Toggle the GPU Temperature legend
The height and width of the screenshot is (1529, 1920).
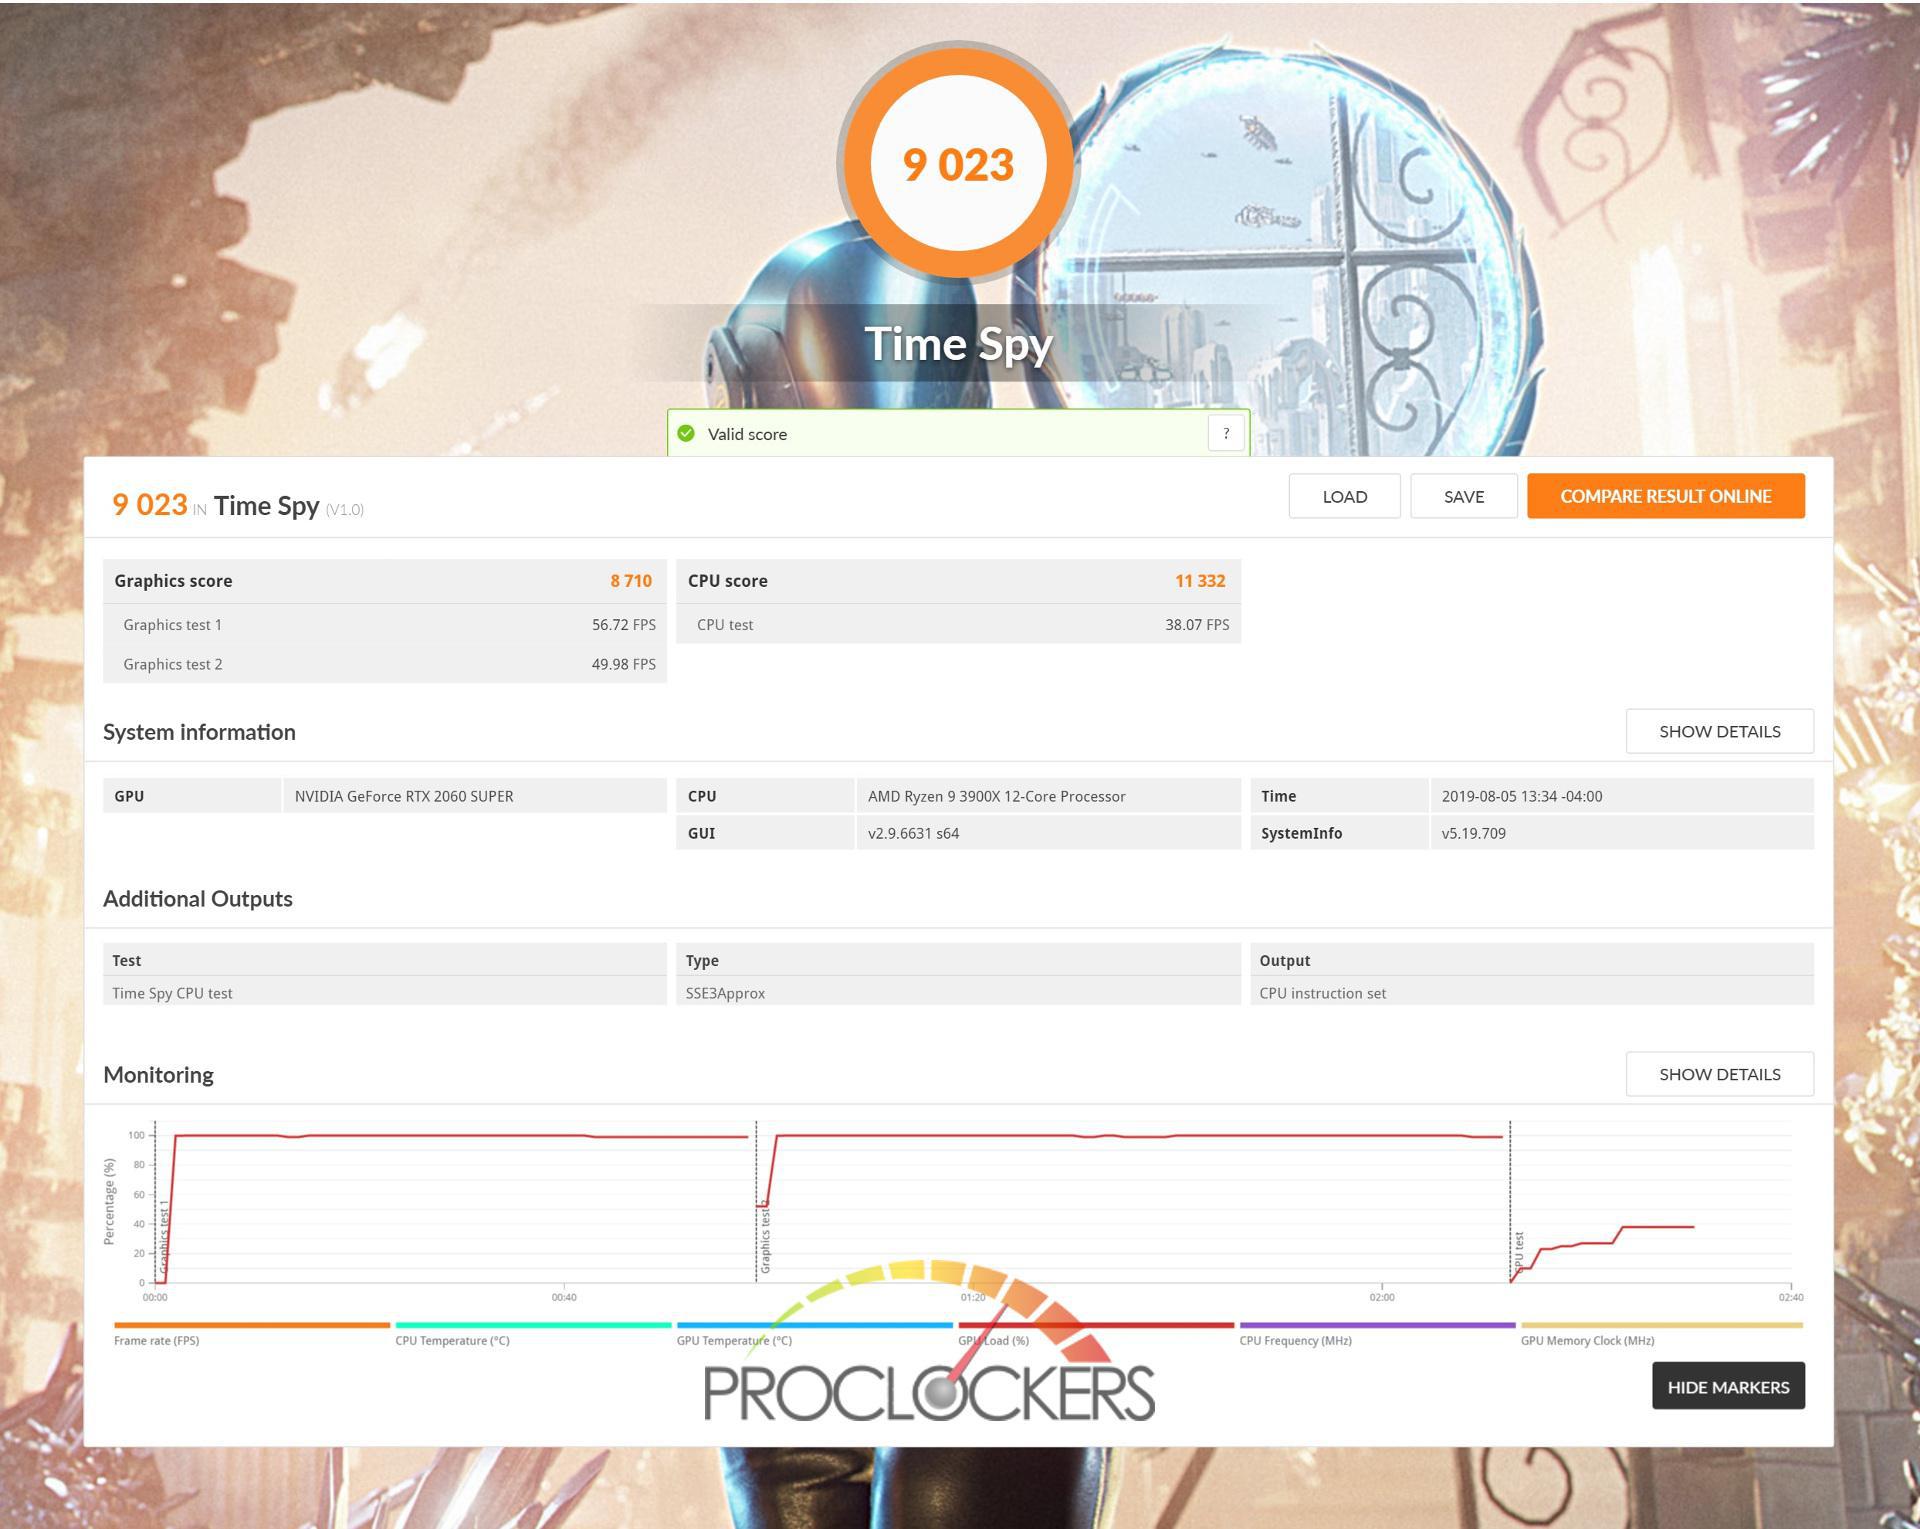click(x=734, y=1340)
